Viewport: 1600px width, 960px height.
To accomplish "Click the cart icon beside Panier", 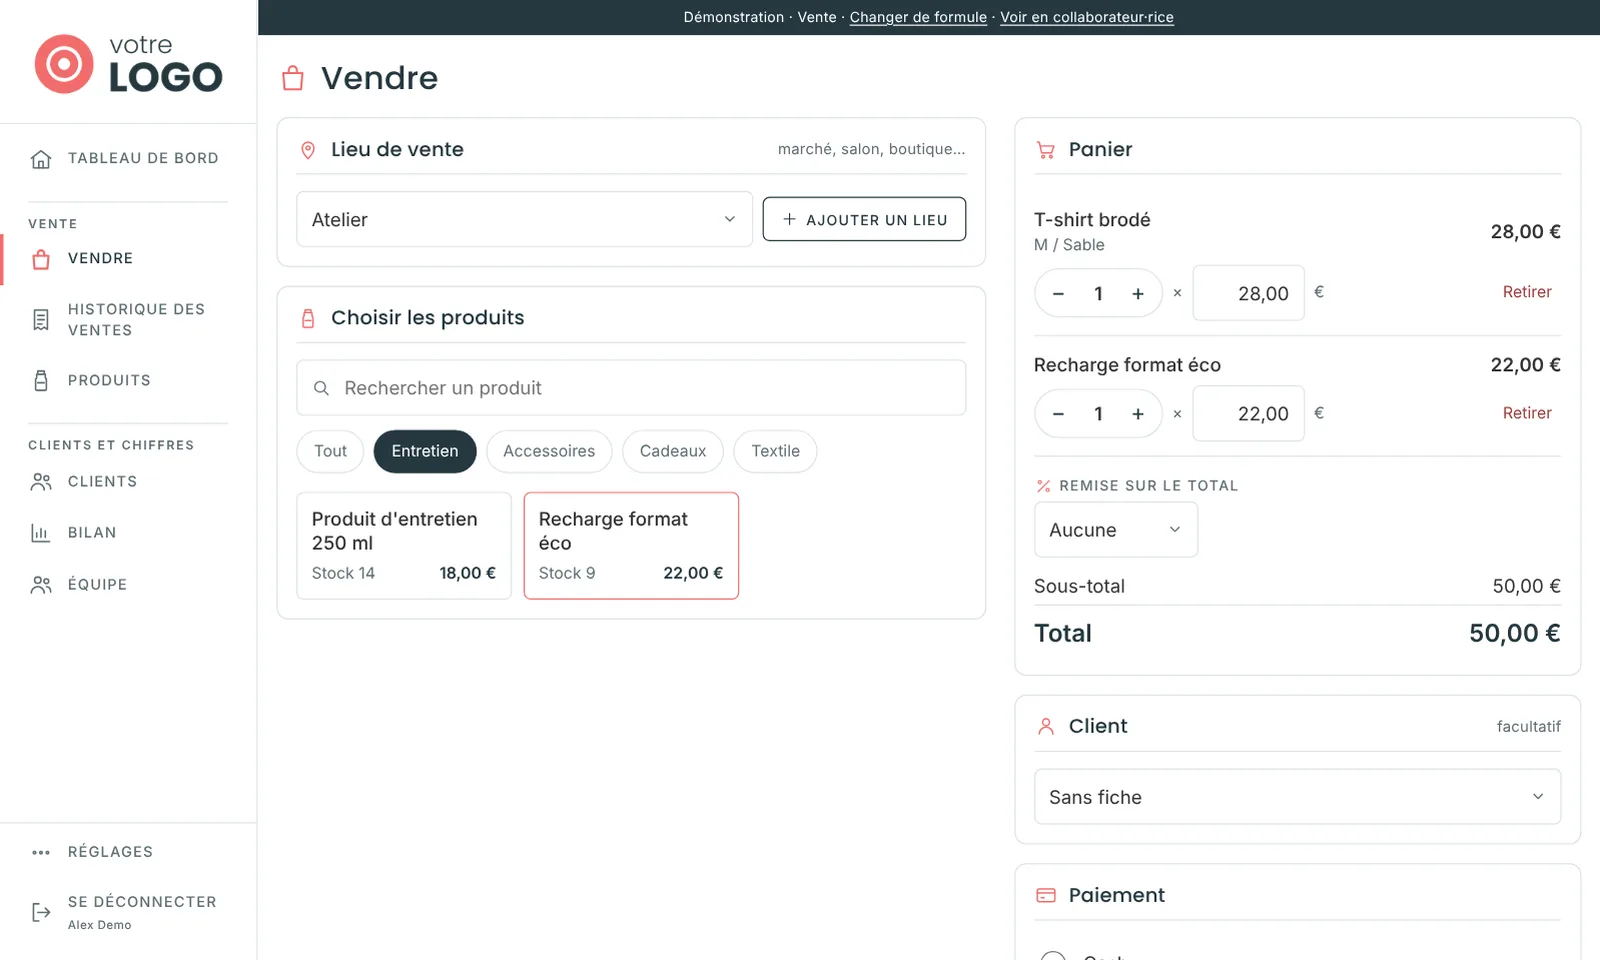I will (1046, 150).
